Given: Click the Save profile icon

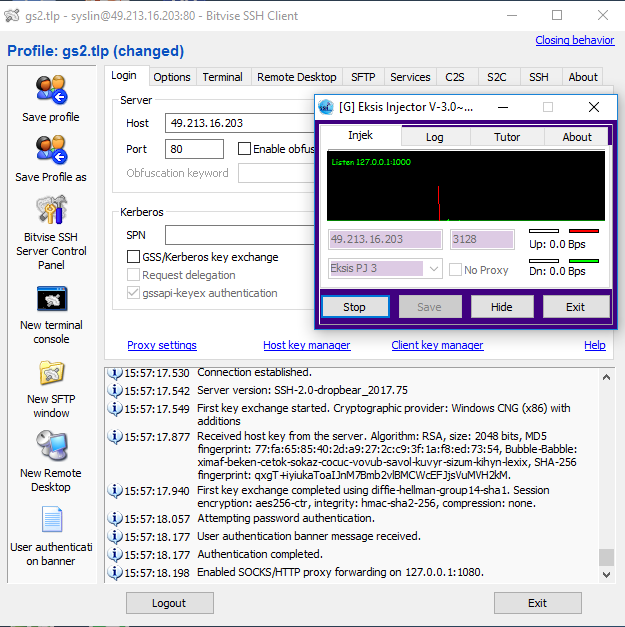Looking at the screenshot, I should point(51,90).
